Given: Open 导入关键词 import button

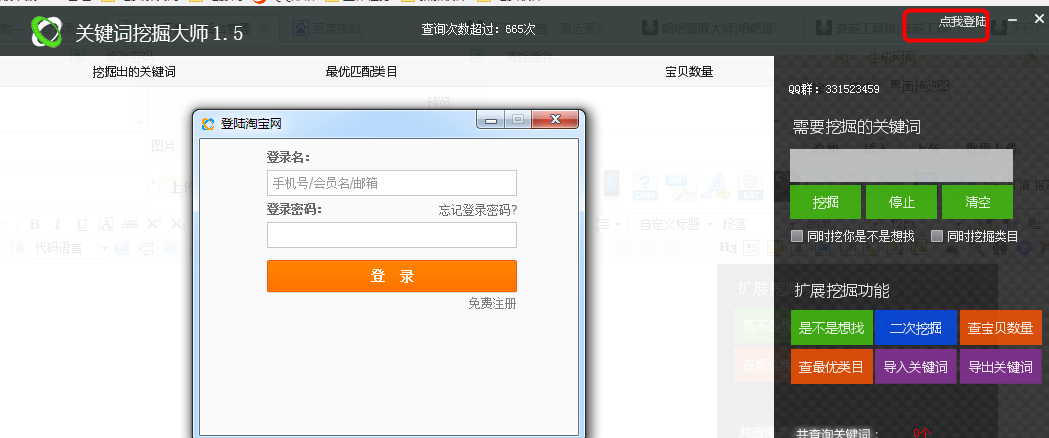Looking at the screenshot, I should [915, 366].
